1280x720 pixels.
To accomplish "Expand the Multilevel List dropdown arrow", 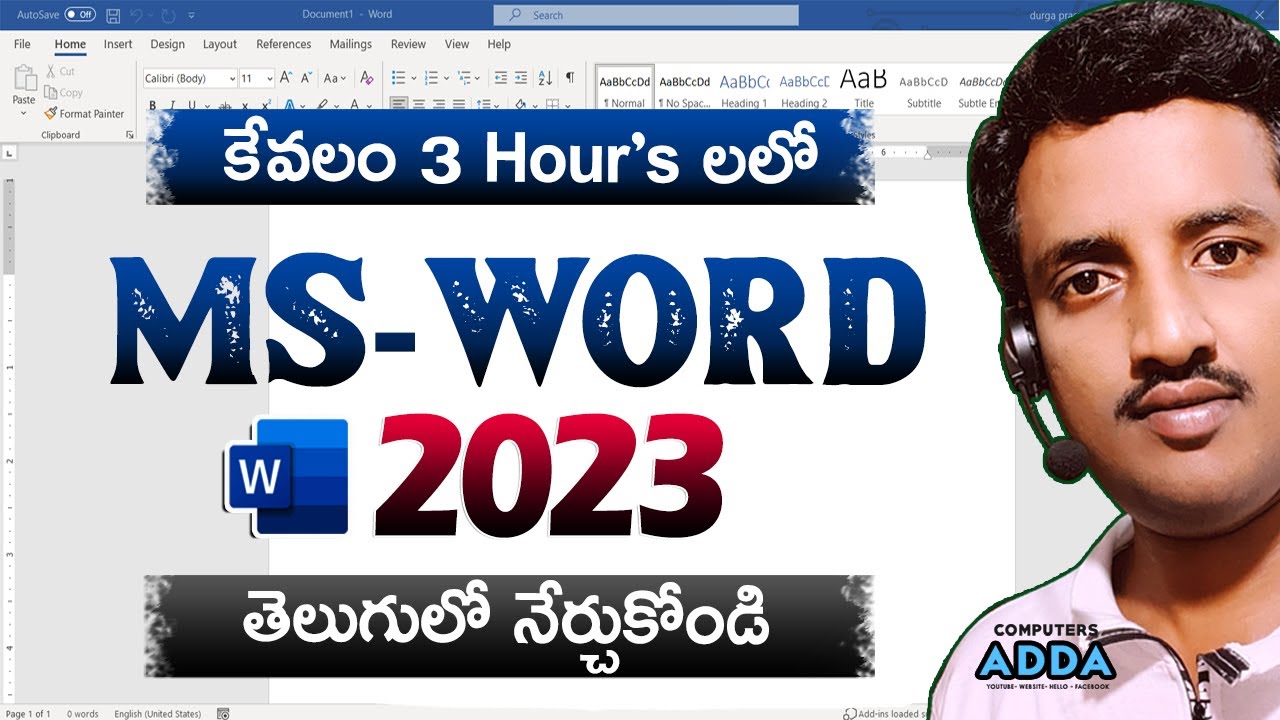I will click(478, 78).
